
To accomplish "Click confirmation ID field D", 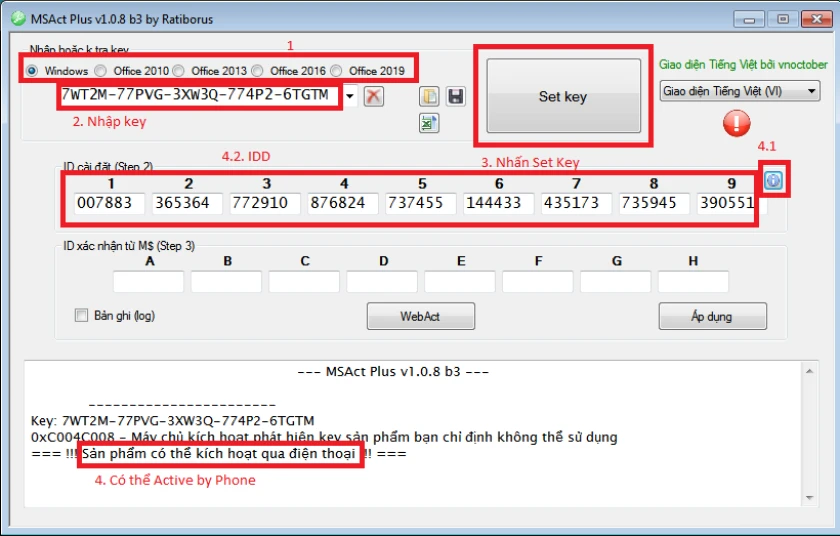I will 382,282.
